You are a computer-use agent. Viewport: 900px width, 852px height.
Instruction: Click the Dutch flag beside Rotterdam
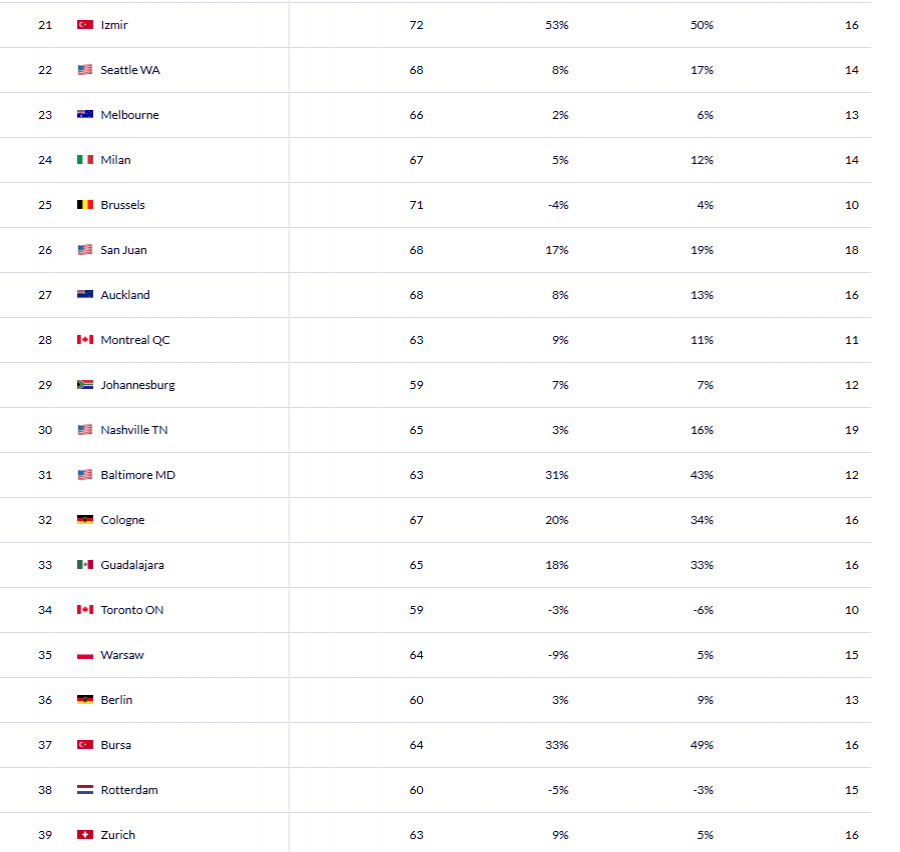point(85,790)
